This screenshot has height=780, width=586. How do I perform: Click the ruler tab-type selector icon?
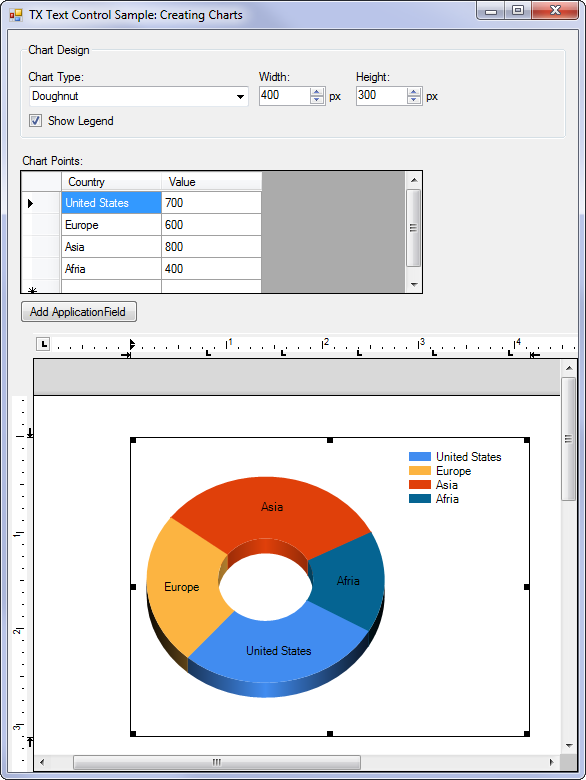[43, 344]
